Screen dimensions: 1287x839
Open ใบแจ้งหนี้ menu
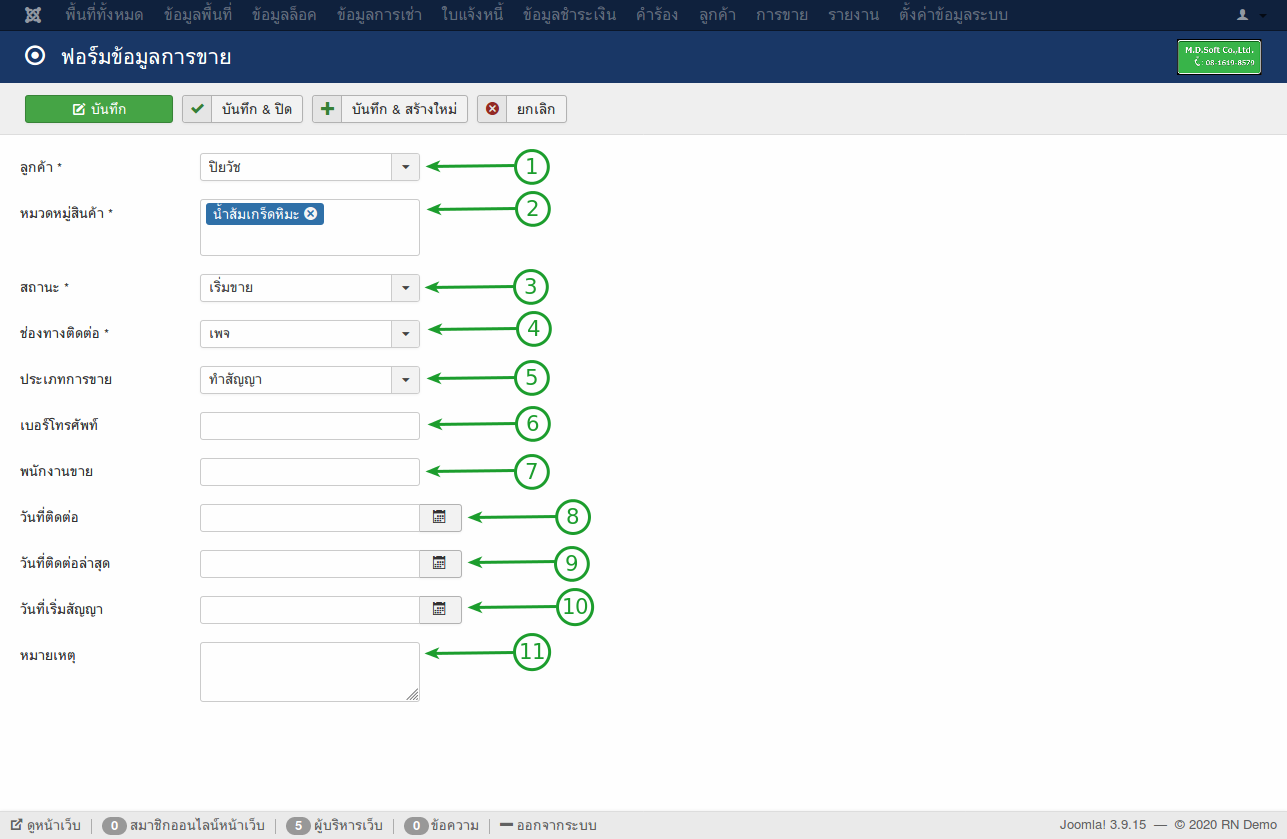(x=472, y=15)
